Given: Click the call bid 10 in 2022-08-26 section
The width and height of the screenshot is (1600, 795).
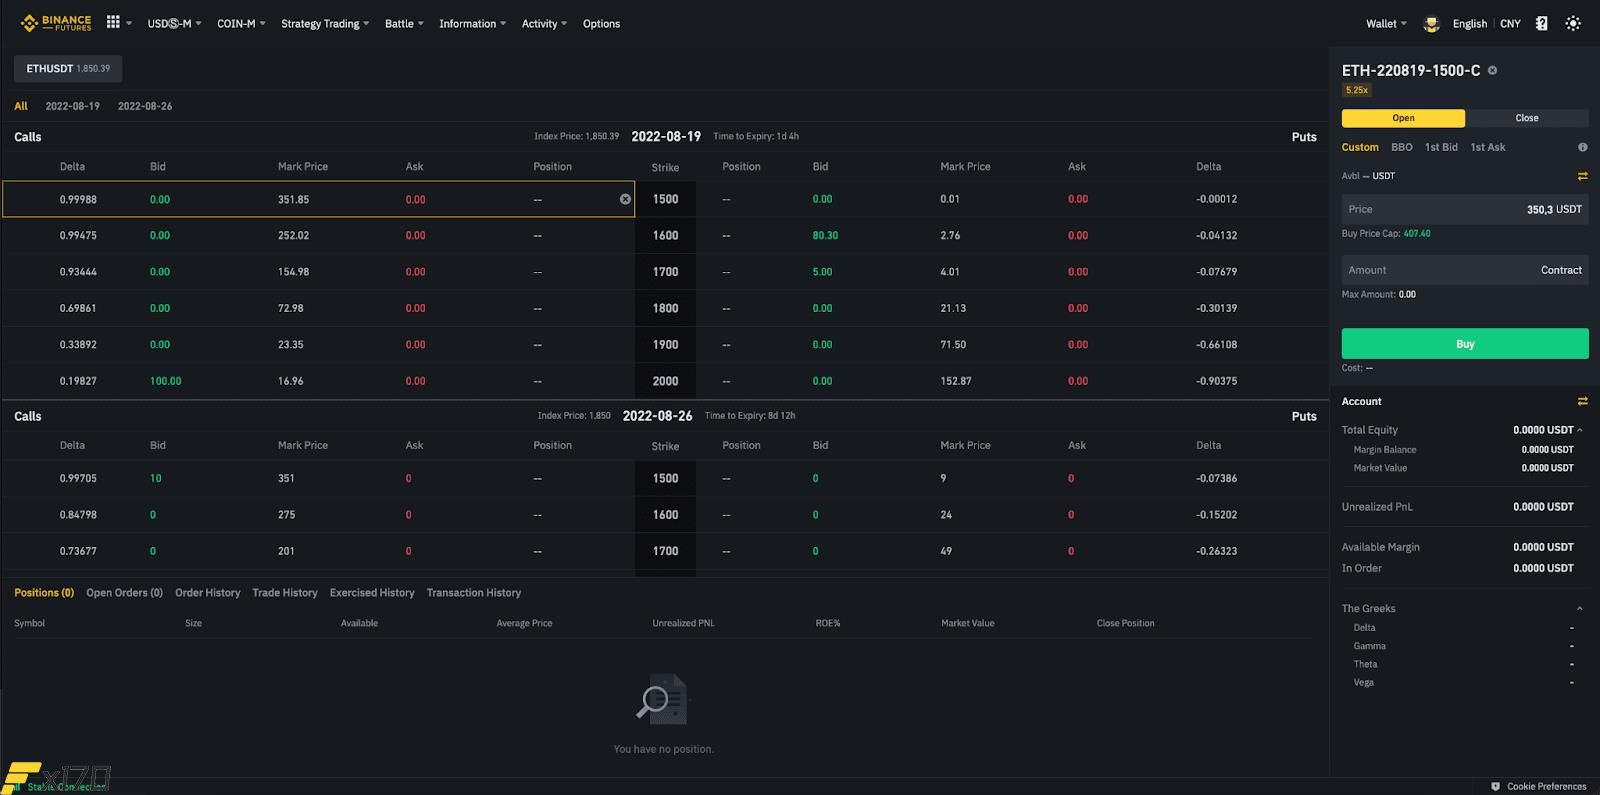Looking at the screenshot, I should (156, 478).
